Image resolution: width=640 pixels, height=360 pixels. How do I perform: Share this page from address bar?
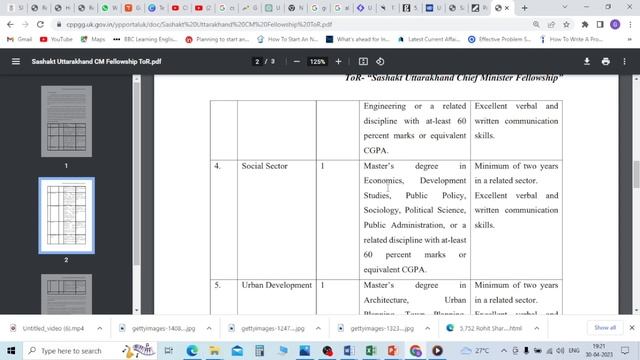pos(551,24)
